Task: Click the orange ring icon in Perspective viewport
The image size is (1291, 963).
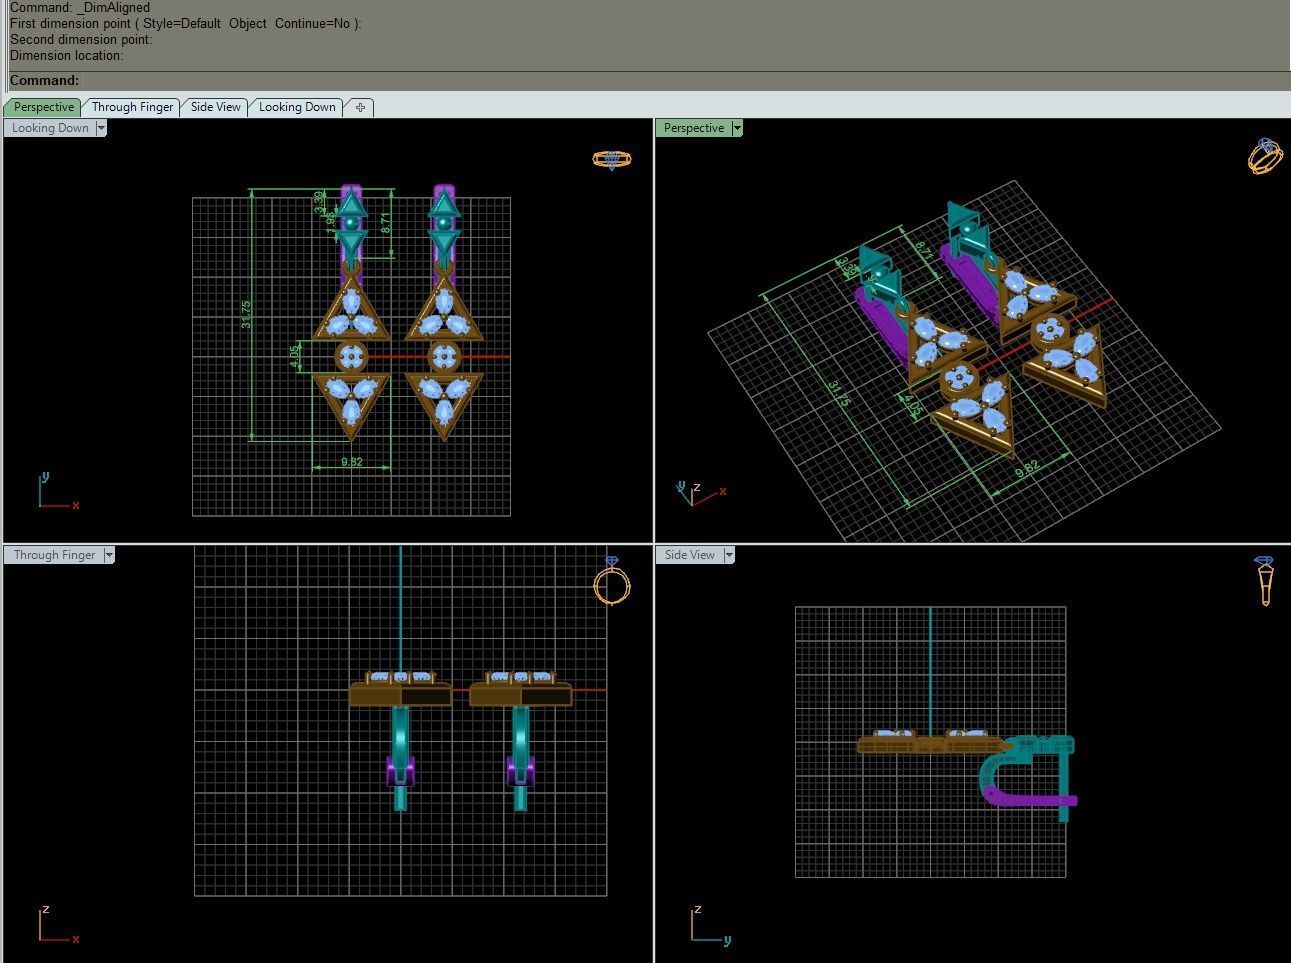Action: pyautogui.click(x=1265, y=156)
